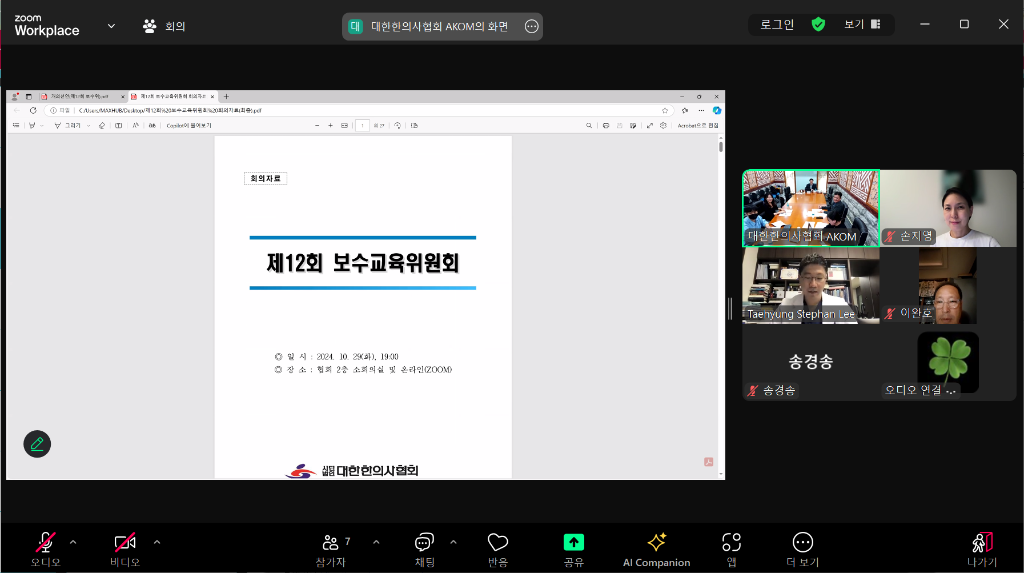Click the Acrobat icon at PDF corner

click(709, 462)
